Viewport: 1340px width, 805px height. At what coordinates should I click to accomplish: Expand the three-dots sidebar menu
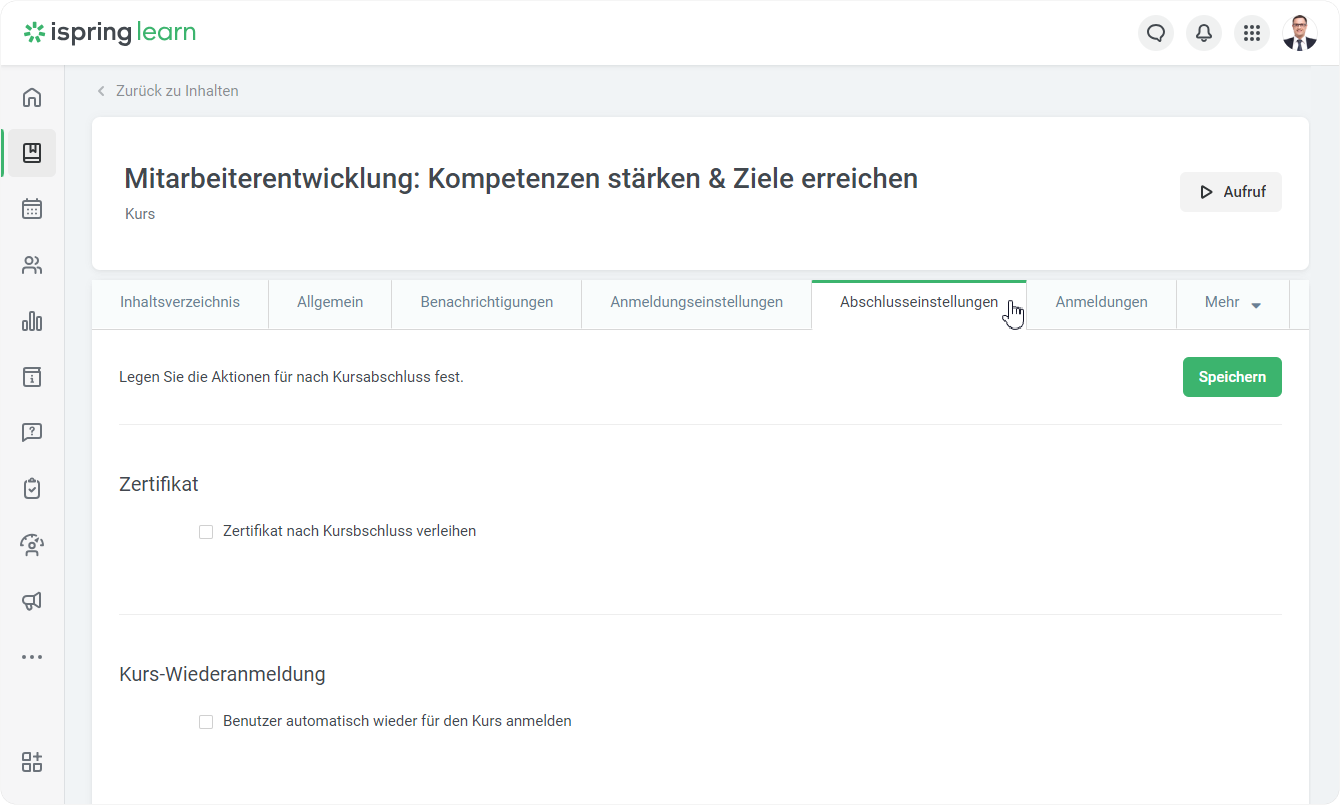[x=32, y=657]
